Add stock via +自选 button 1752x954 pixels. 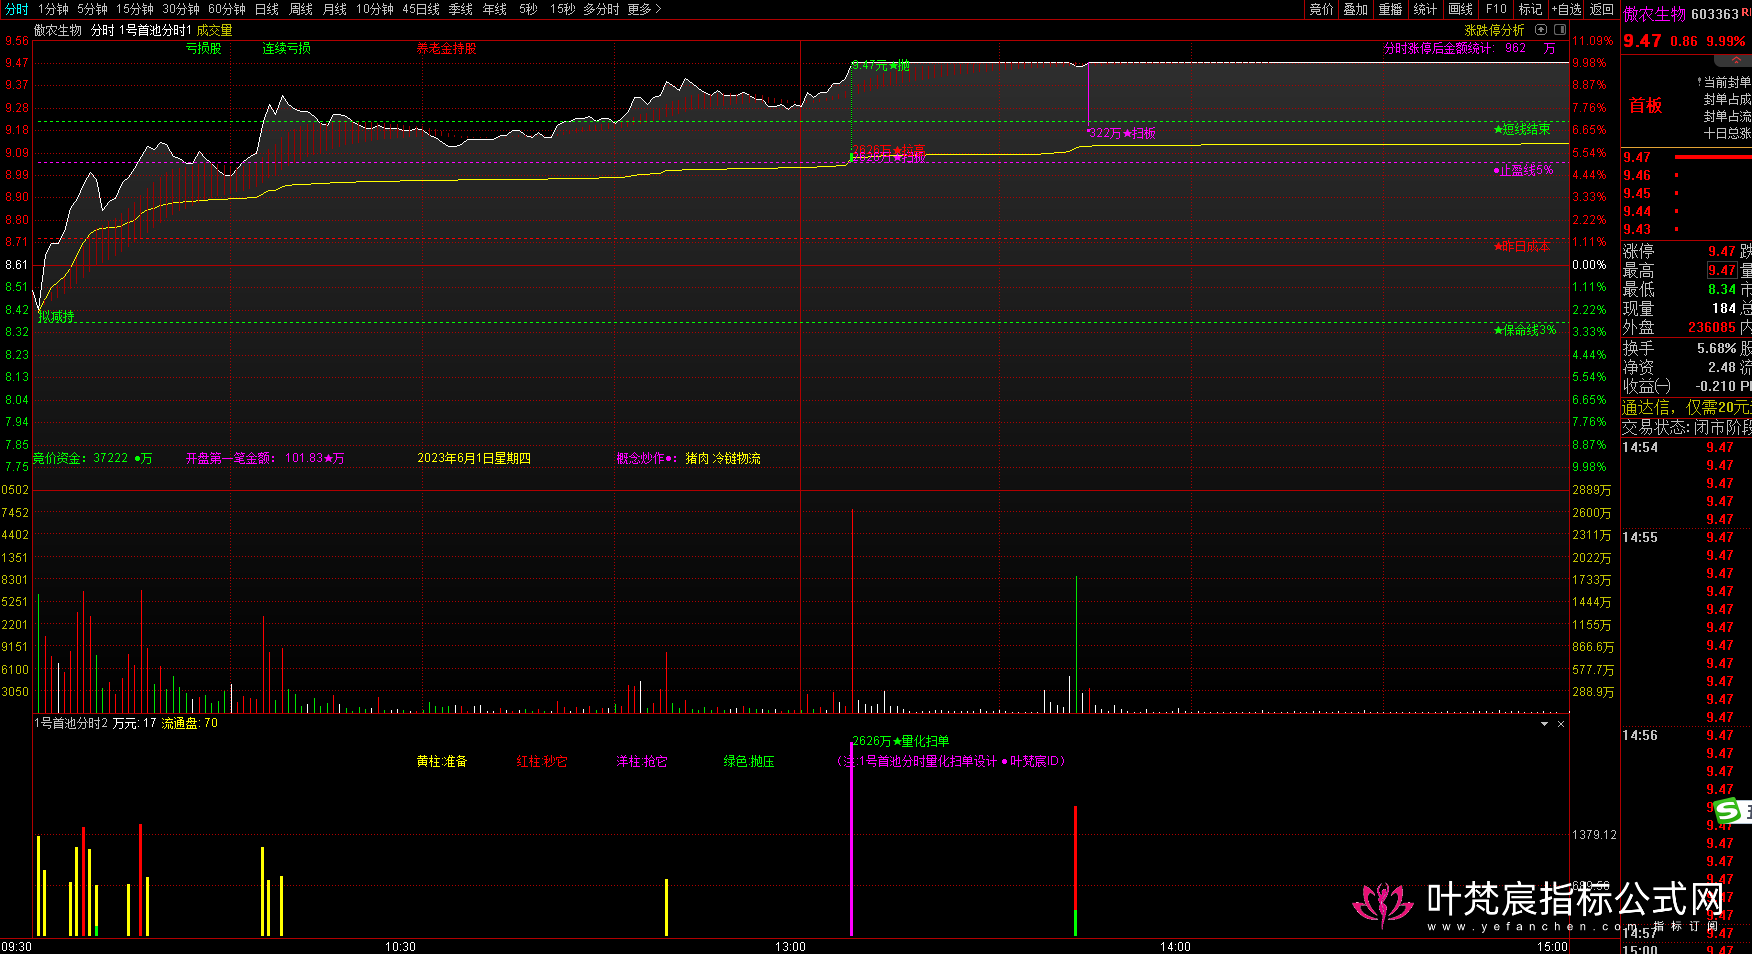[1567, 9]
